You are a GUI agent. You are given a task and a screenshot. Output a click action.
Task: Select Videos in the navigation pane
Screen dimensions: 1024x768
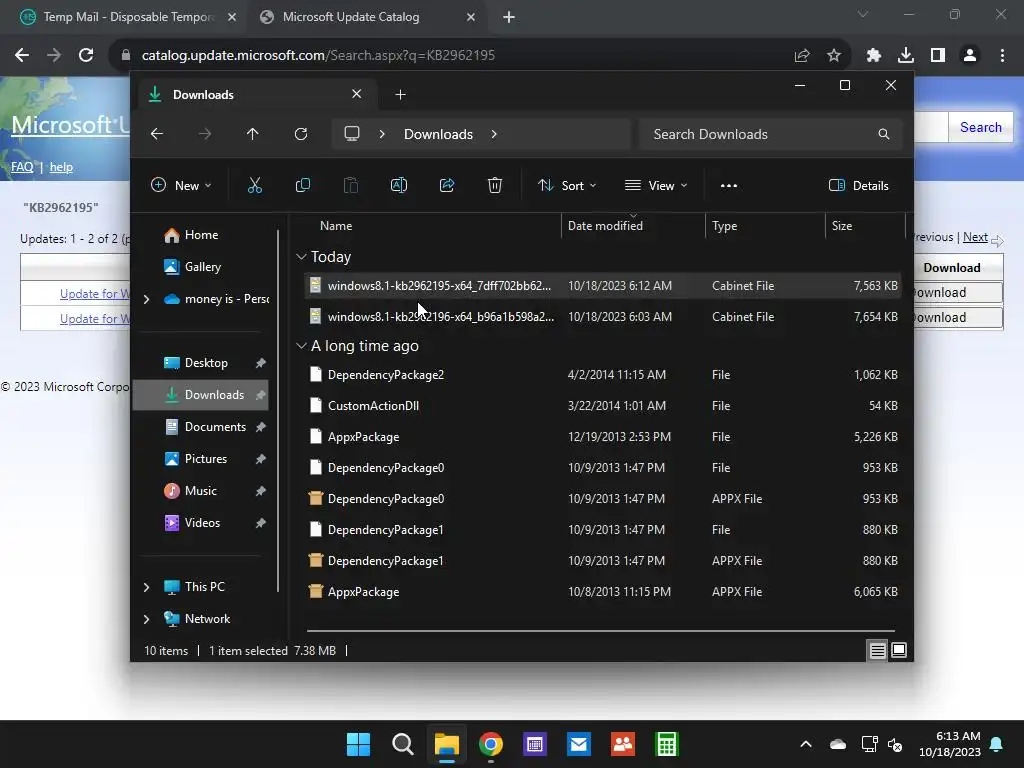(x=200, y=523)
